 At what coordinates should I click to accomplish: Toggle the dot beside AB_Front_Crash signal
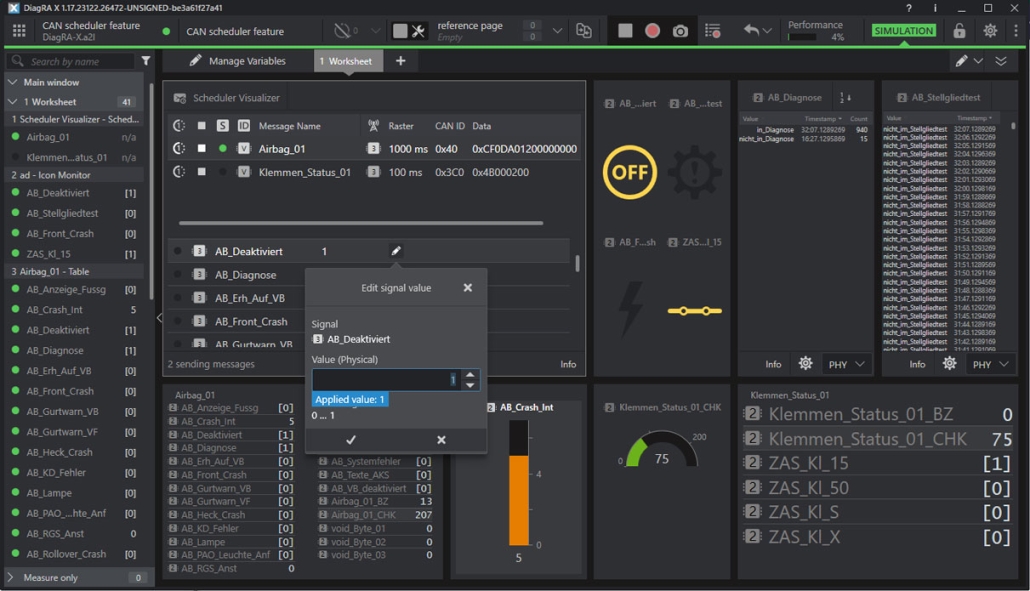tap(177, 321)
